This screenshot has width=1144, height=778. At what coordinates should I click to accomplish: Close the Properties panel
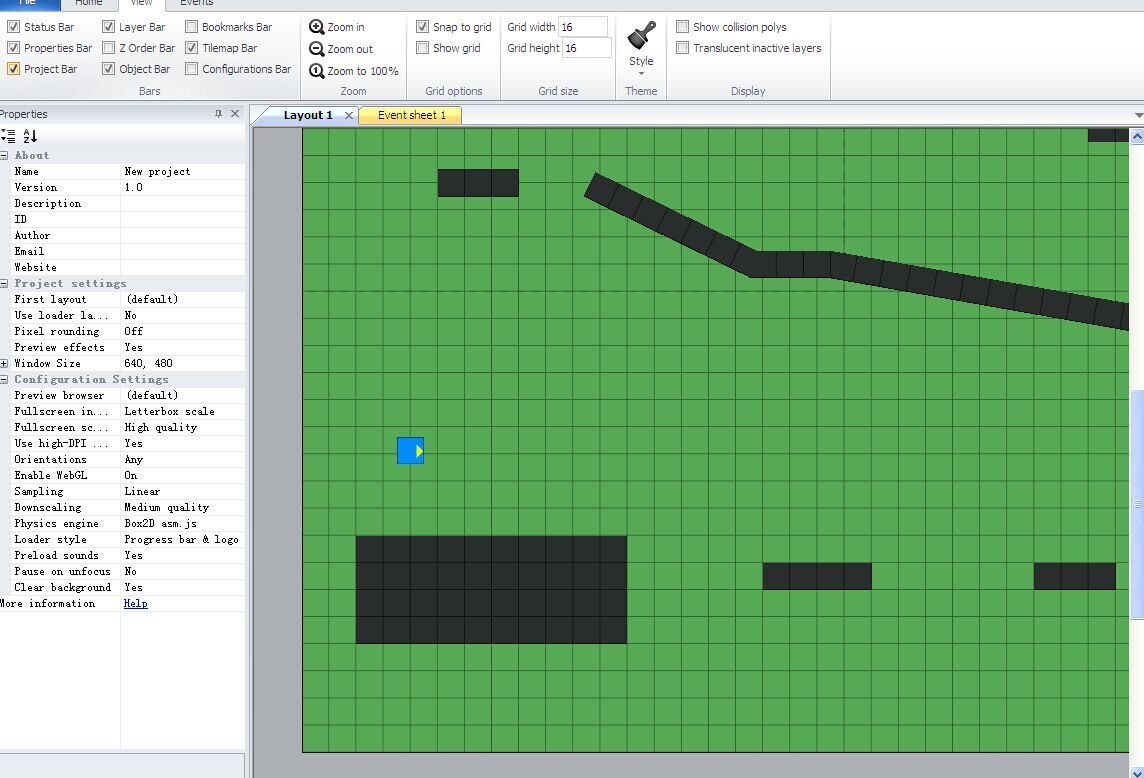[235, 114]
